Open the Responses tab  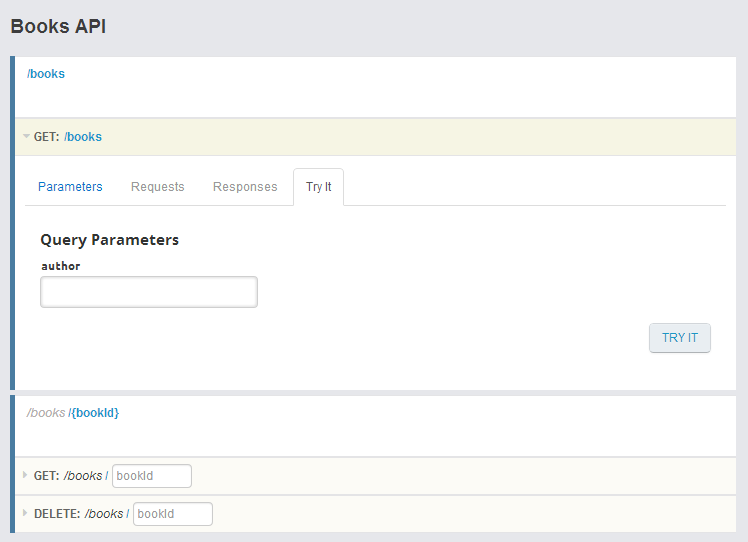245,187
